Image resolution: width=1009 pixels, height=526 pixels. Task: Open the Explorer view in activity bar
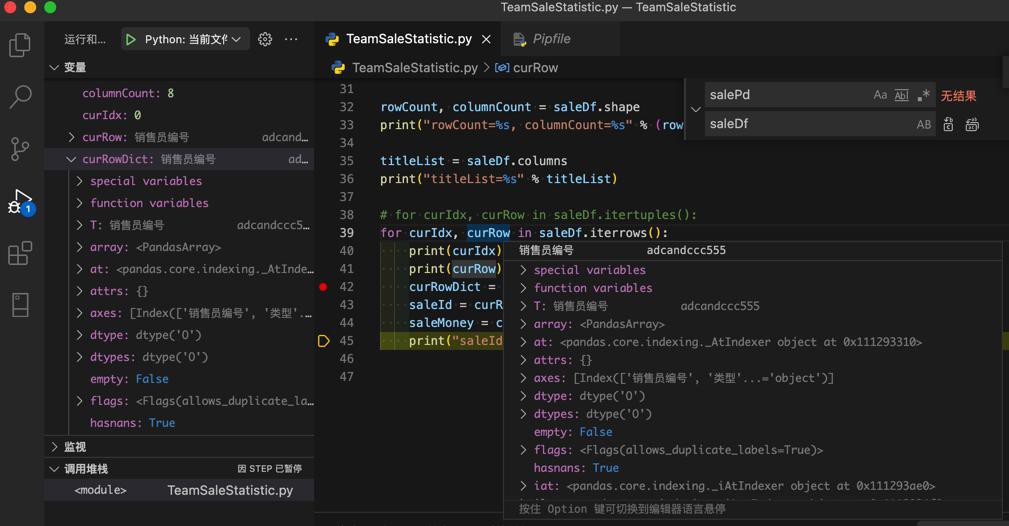20,45
